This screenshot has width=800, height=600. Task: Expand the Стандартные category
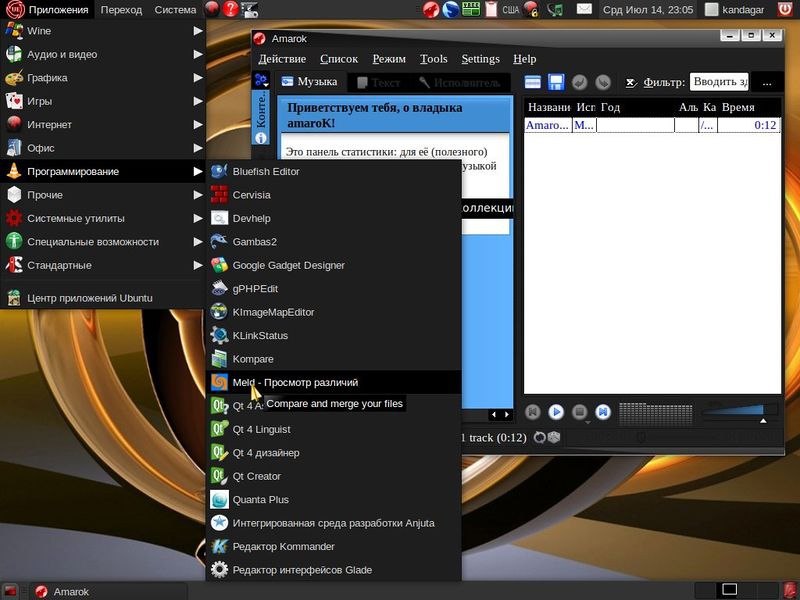103,265
